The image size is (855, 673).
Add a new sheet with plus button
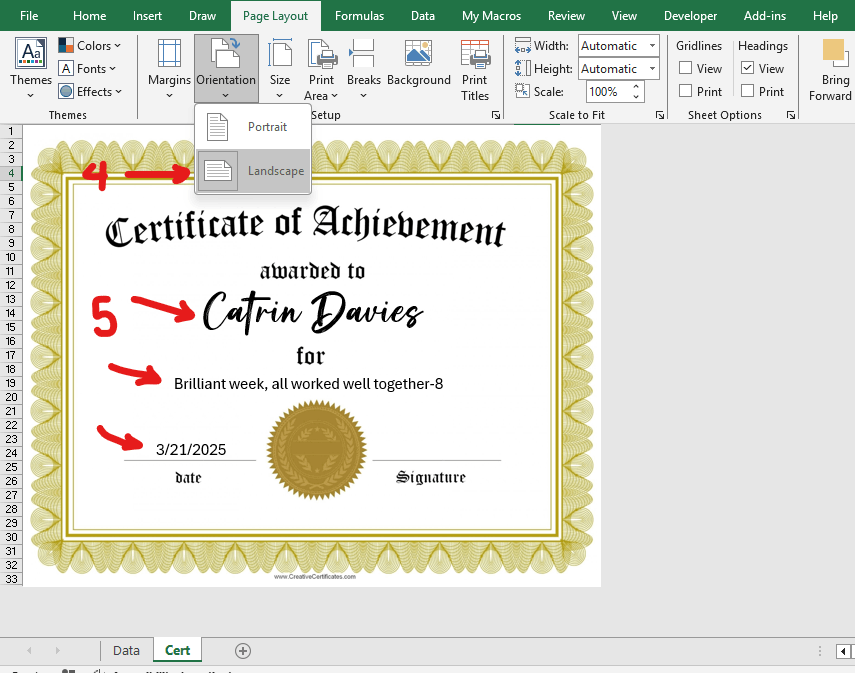point(242,651)
